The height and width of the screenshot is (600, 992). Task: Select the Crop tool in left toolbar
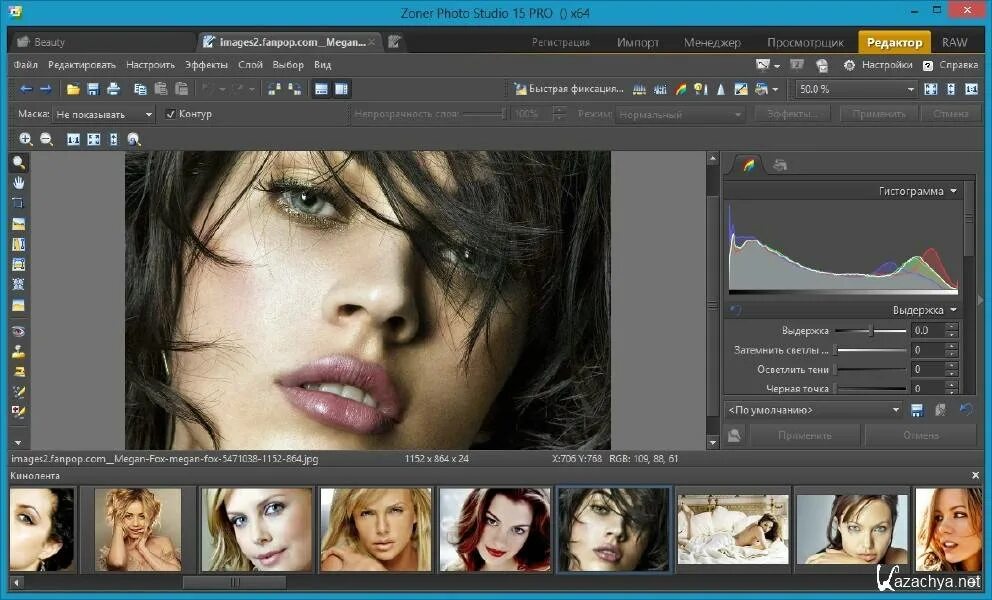[x=18, y=203]
